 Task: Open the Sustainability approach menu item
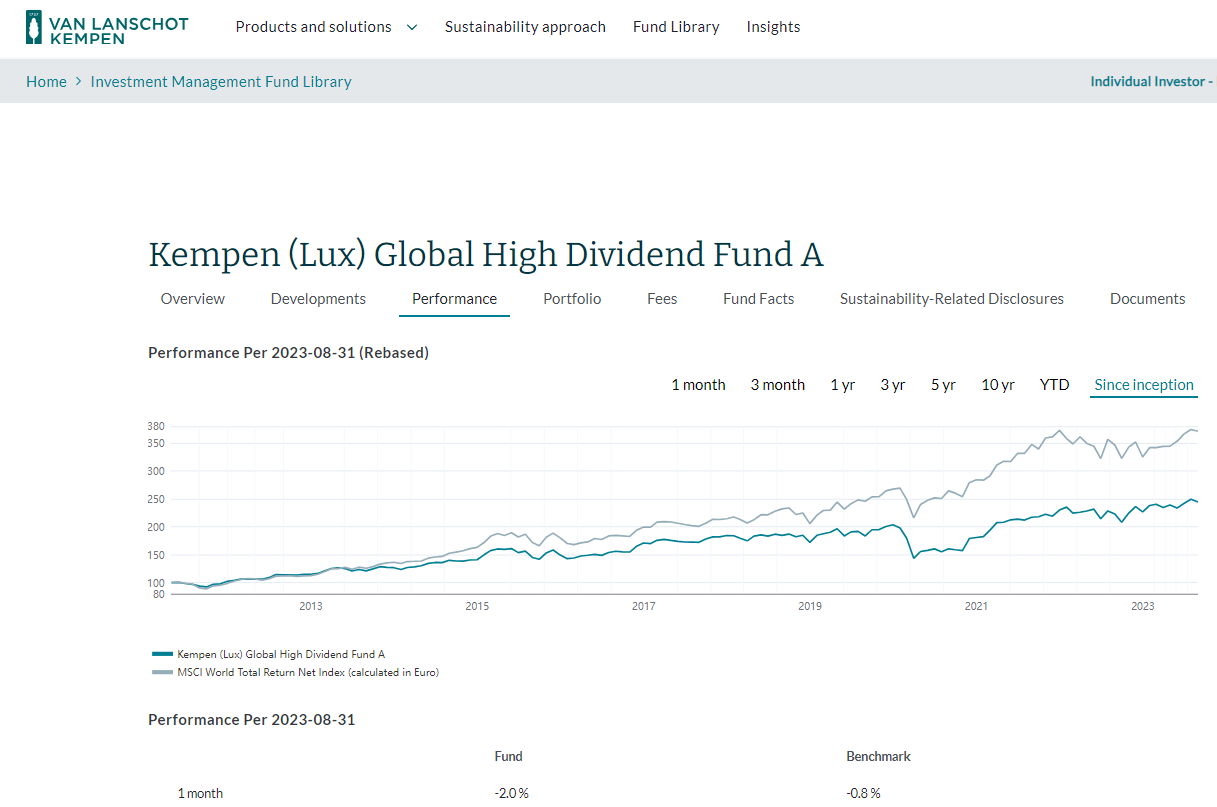525,27
